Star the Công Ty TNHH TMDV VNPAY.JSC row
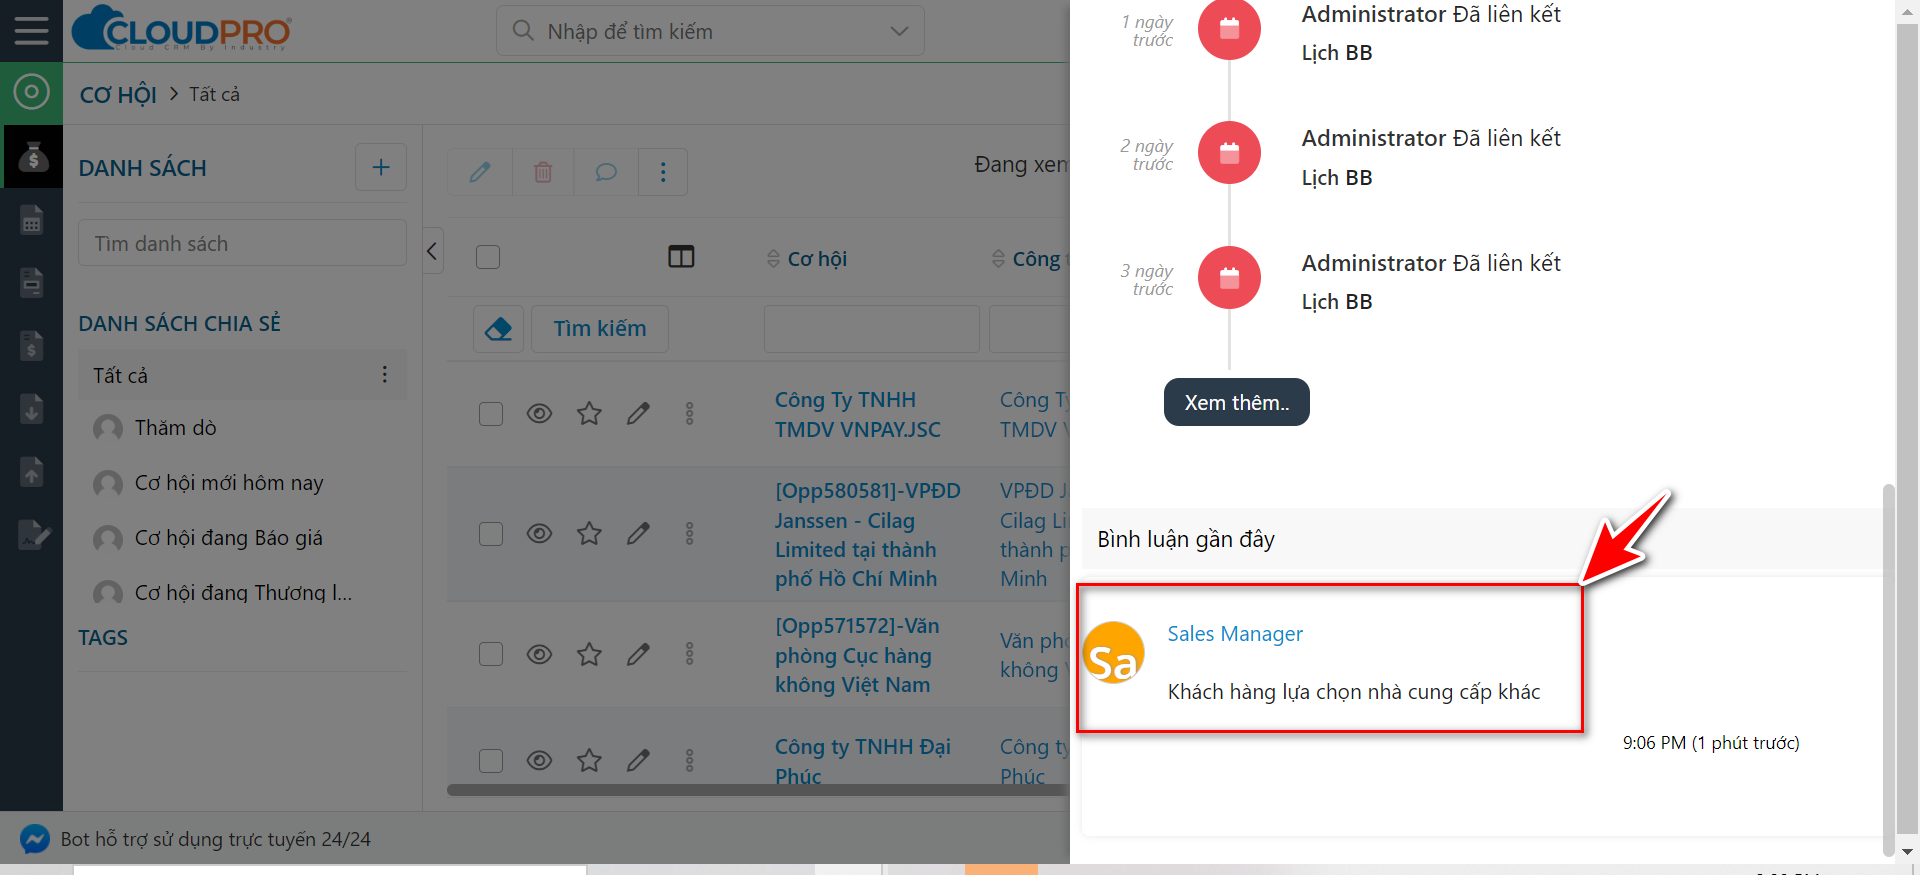Screen dimensions: 1920x875 (x=589, y=413)
